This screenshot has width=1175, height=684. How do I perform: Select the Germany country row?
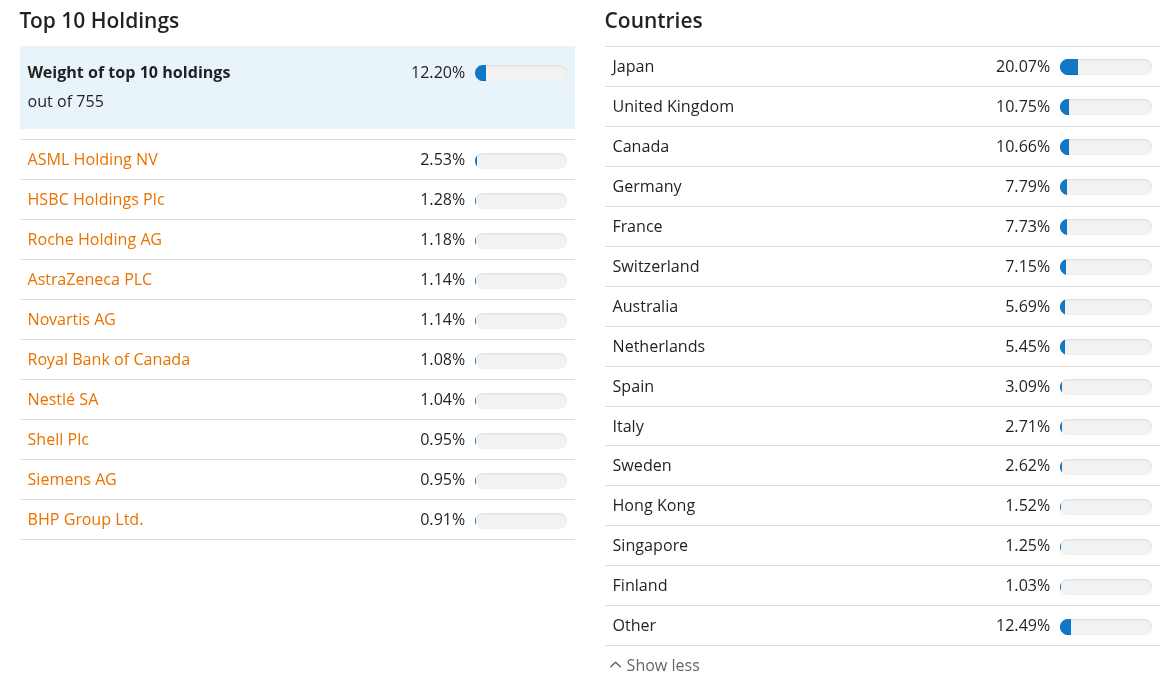click(882, 187)
